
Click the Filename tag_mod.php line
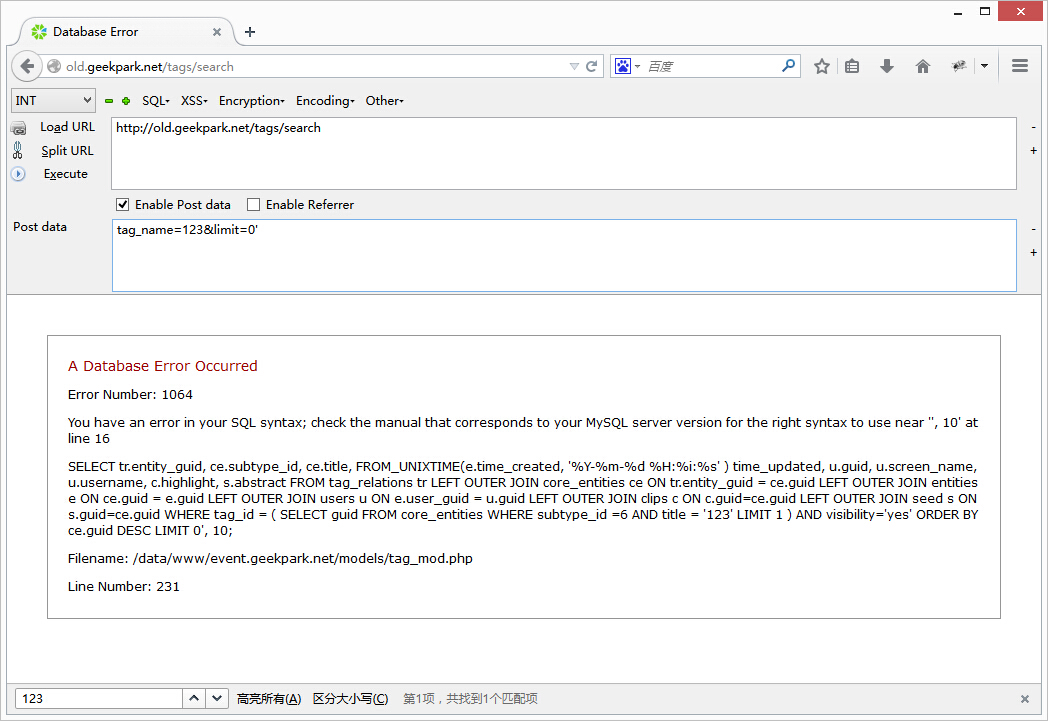[270, 559]
